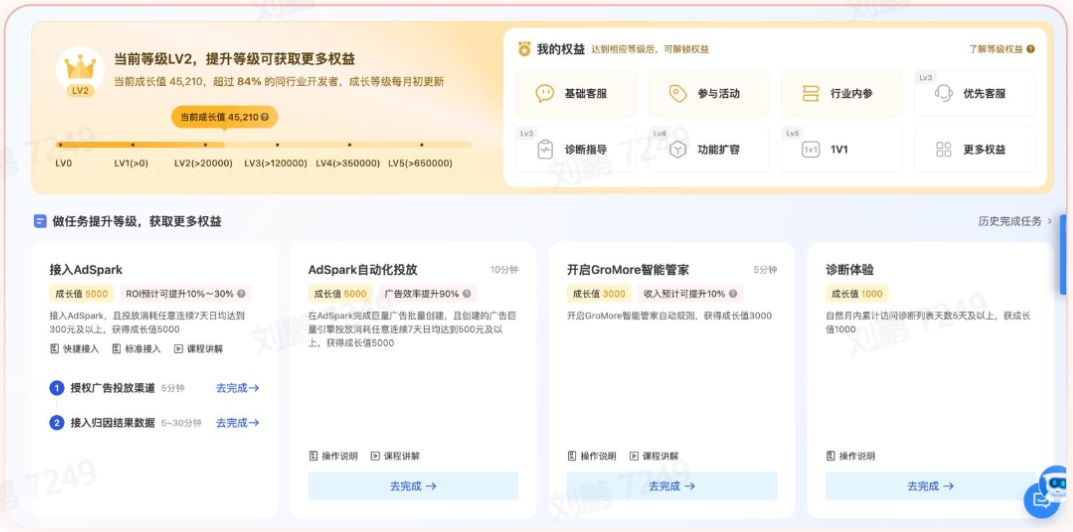Screen dimensions: 1073x532
Task: Click 成长值 3000 tag in GroMore card
Action: pos(599,294)
